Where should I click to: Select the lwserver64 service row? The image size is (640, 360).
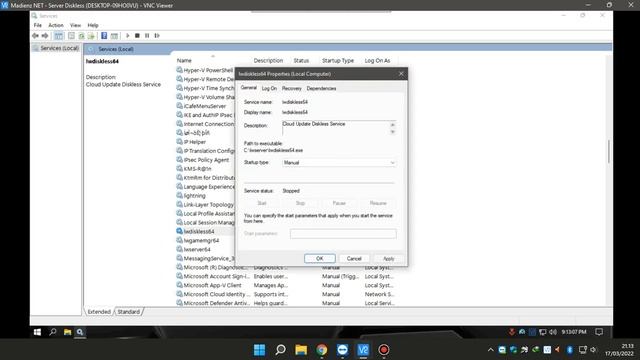pos(197,249)
